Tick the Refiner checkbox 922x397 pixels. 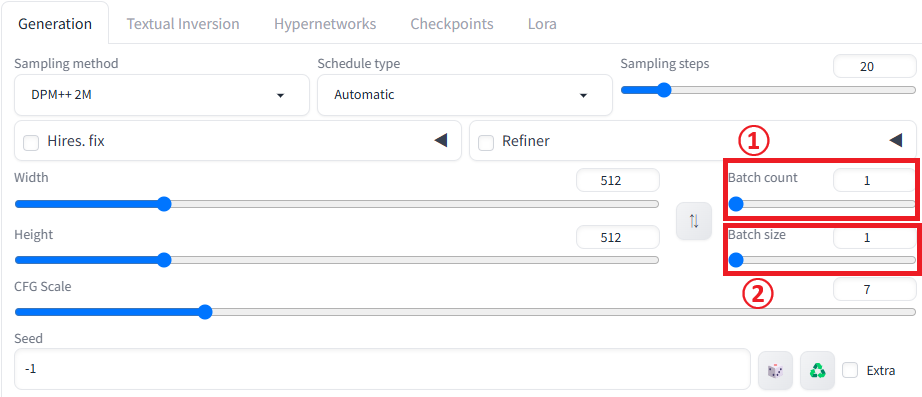point(486,142)
